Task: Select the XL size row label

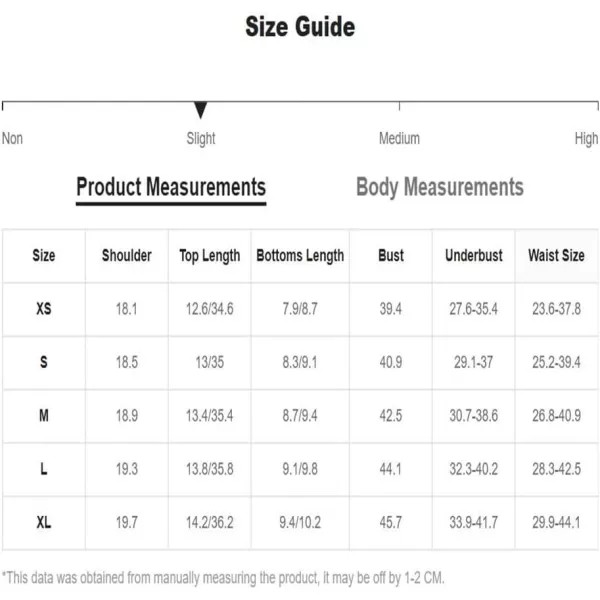Action: tap(44, 522)
